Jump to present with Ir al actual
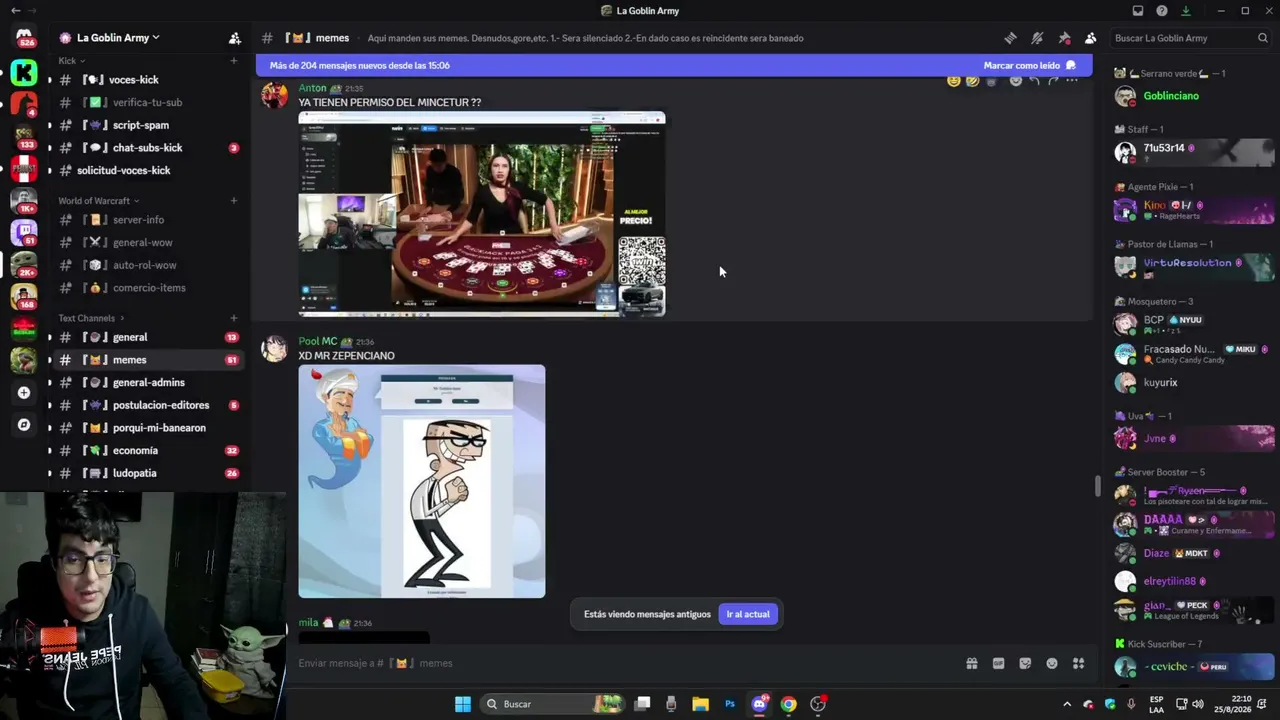This screenshot has width=1280, height=720. coord(748,614)
